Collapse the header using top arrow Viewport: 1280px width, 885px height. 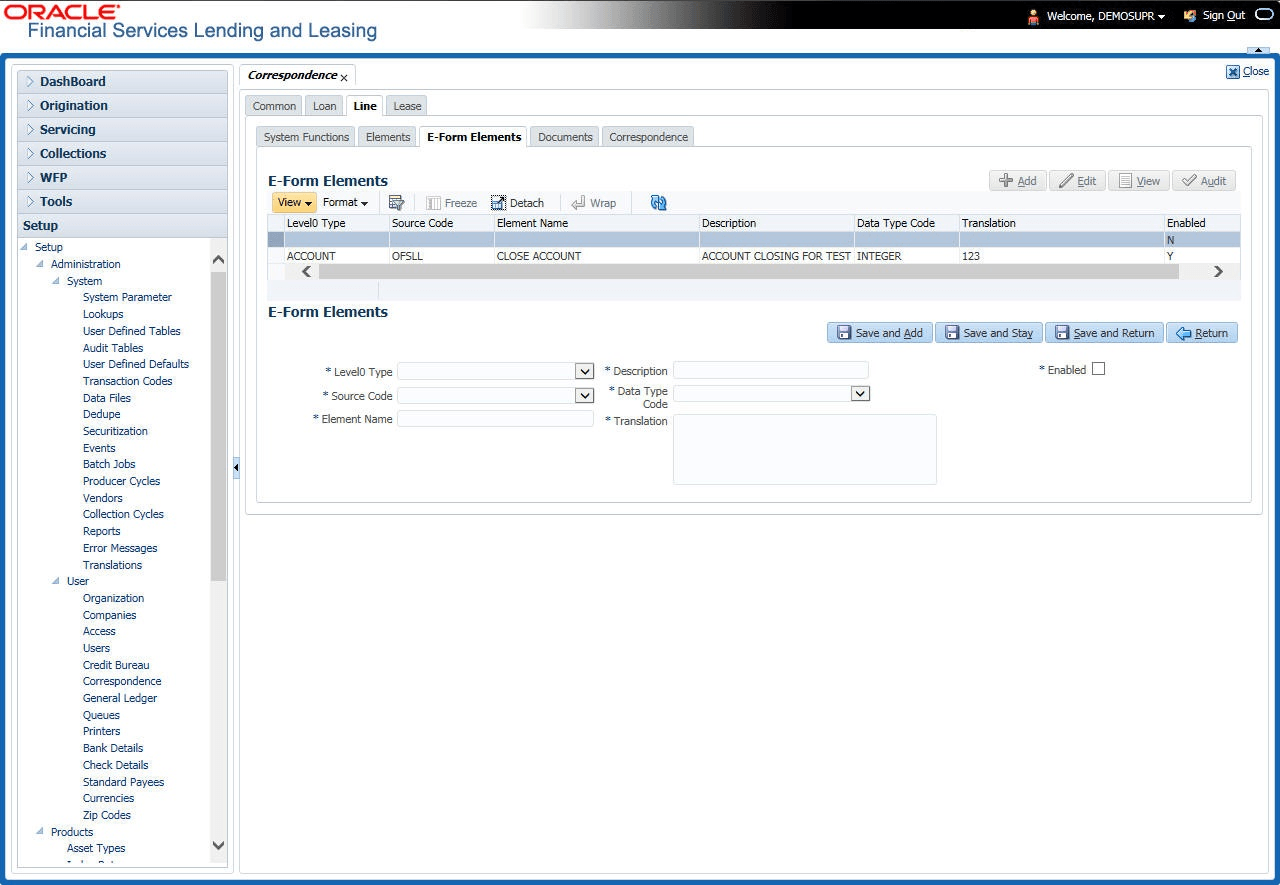click(1258, 50)
